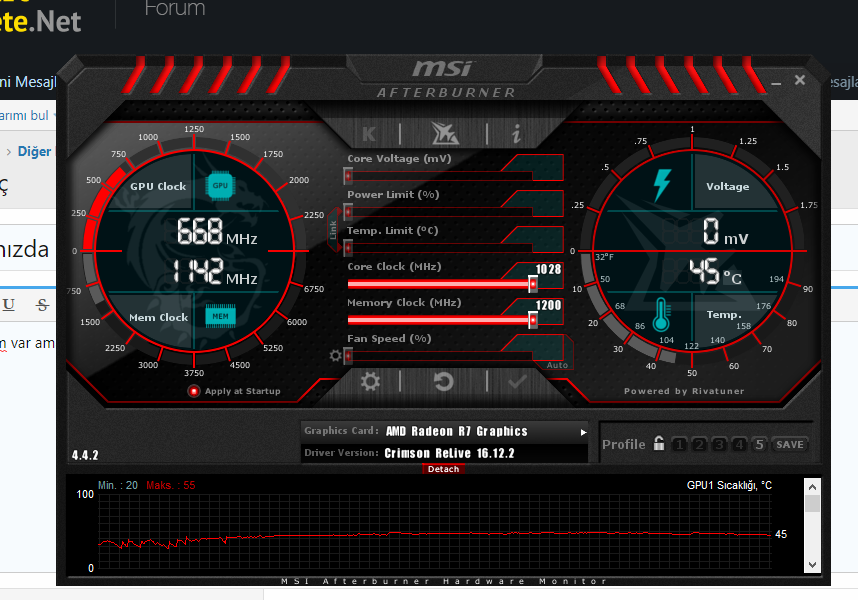Click the Fan Speed slider handle
This screenshot has width=858, height=600.
pos(348,356)
